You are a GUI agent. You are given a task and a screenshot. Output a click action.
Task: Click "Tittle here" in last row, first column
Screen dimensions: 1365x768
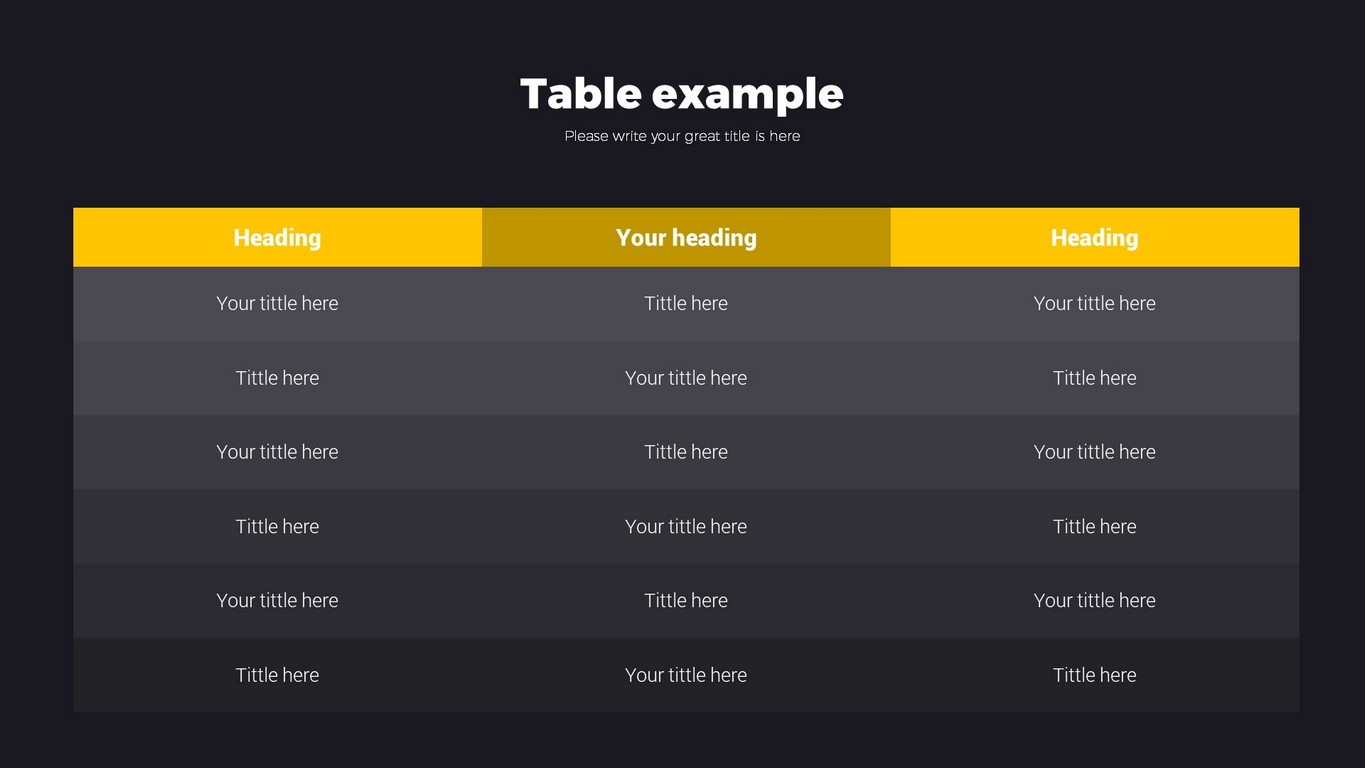[x=277, y=675]
